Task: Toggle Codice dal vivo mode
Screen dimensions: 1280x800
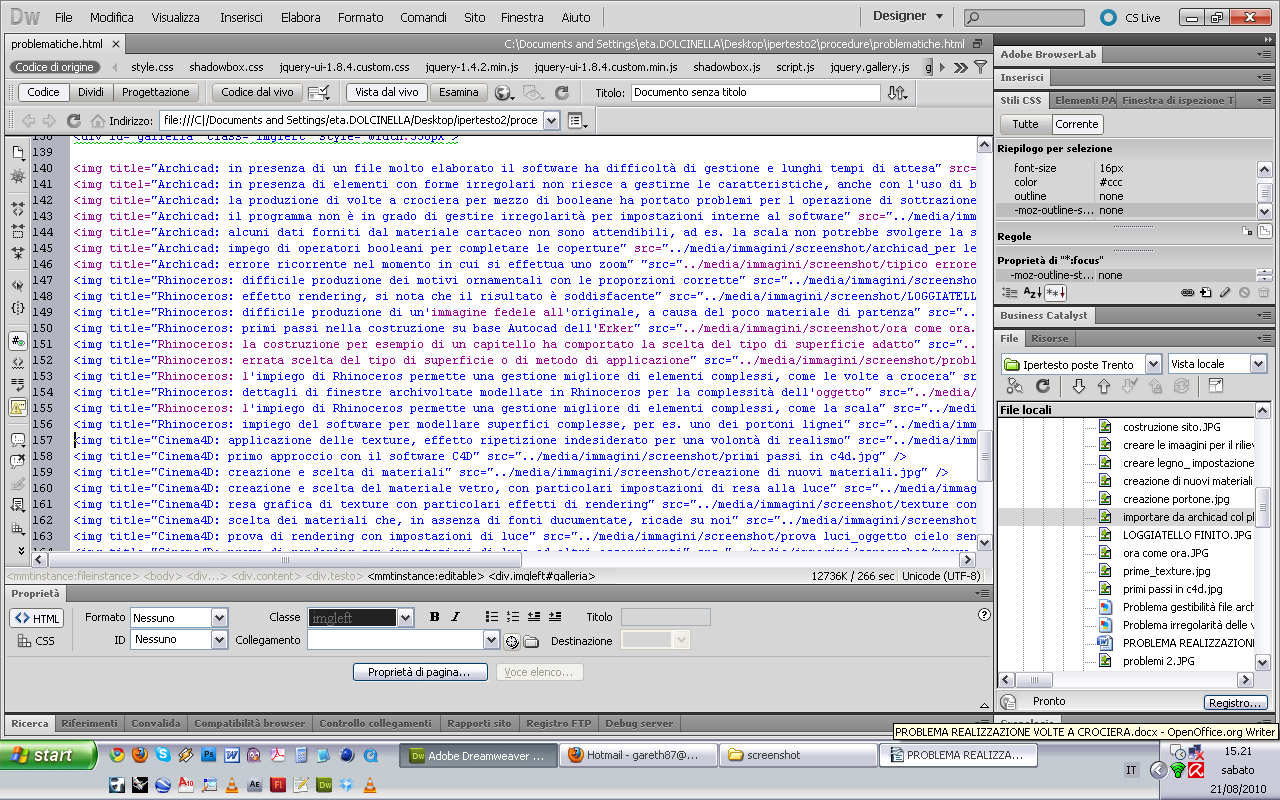Action: (x=257, y=92)
